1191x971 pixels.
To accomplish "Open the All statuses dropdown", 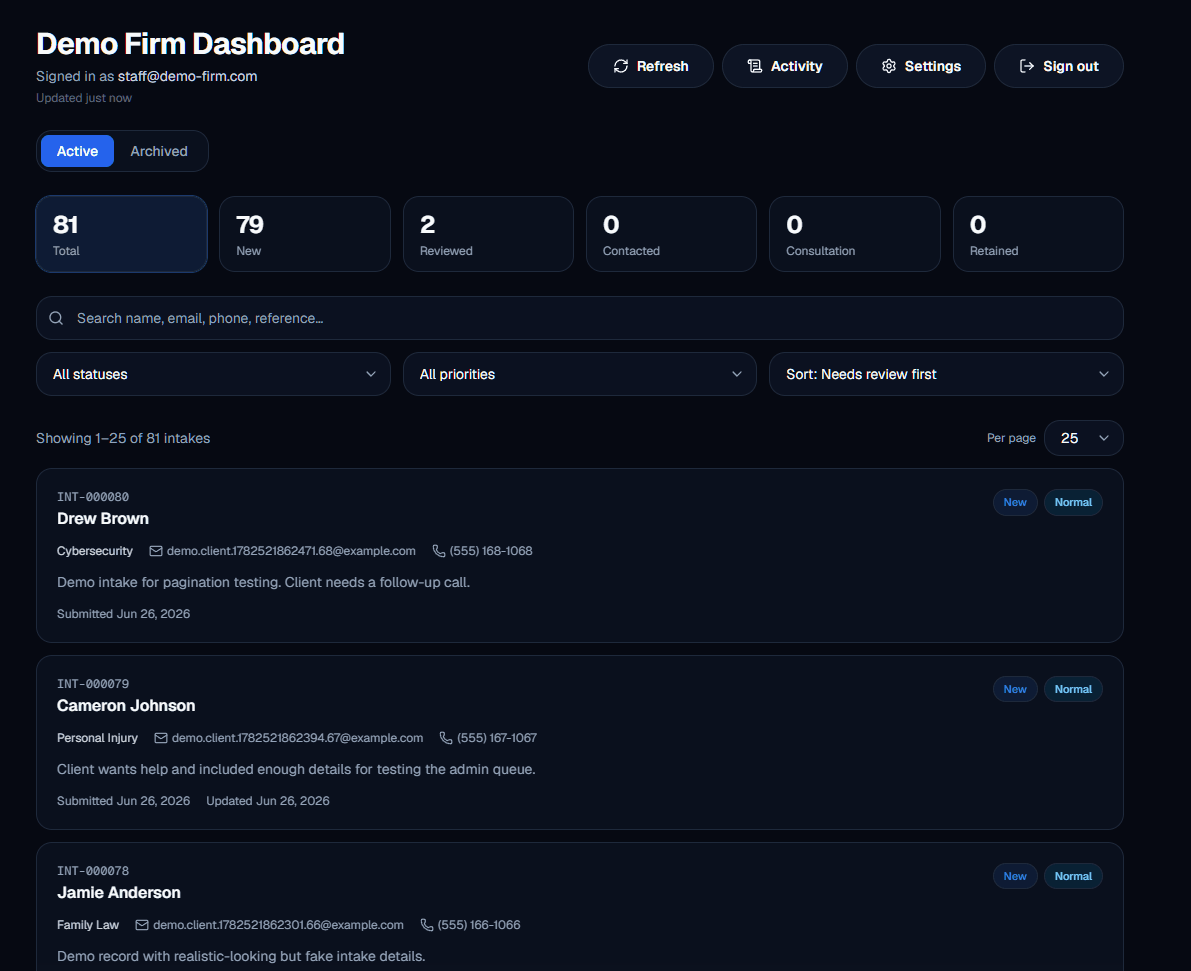I will point(213,374).
